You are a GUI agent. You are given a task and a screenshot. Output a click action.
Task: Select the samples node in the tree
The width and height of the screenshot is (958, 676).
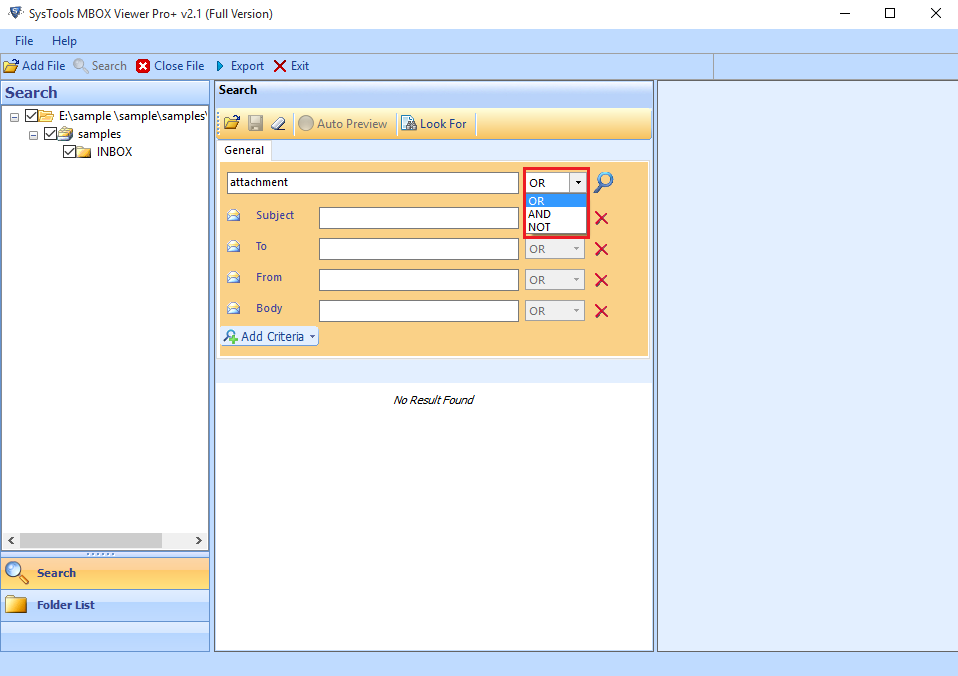point(99,134)
